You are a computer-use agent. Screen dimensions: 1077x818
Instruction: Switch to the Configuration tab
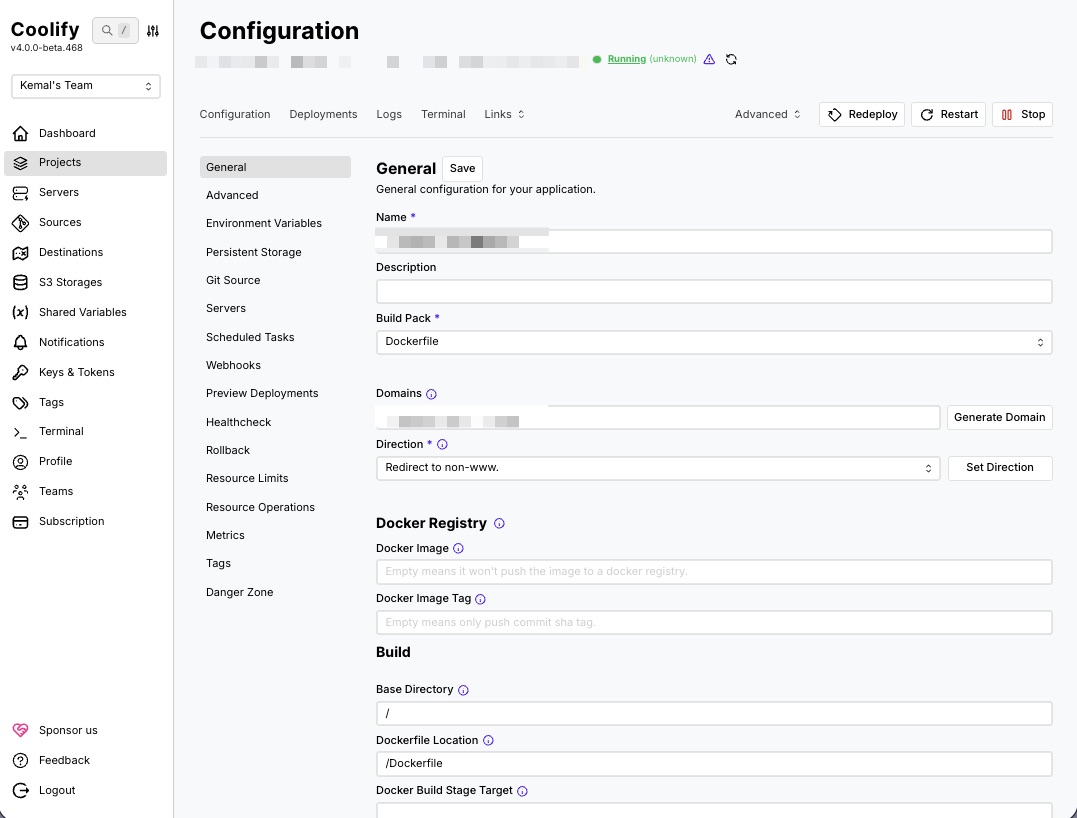click(235, 114)
